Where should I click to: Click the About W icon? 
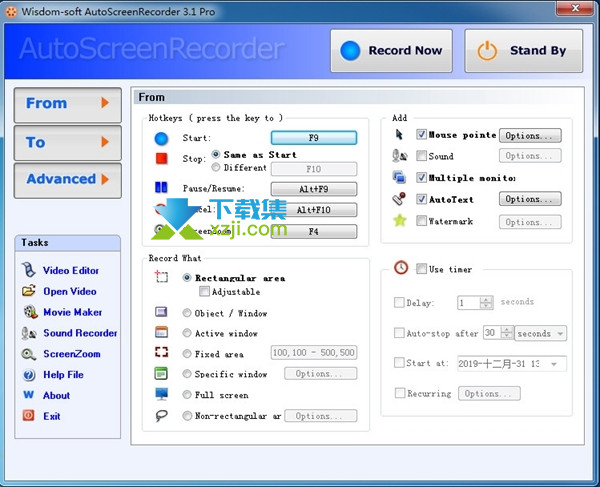29,394
